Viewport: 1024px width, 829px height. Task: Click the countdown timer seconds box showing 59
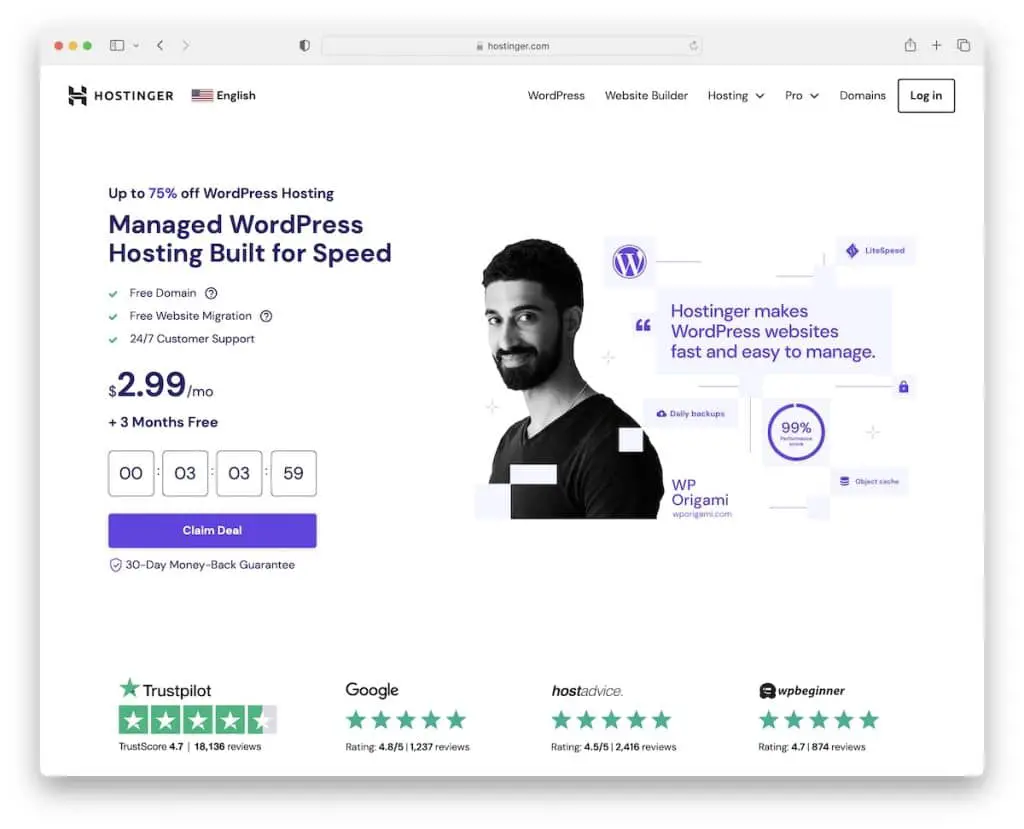293,473
